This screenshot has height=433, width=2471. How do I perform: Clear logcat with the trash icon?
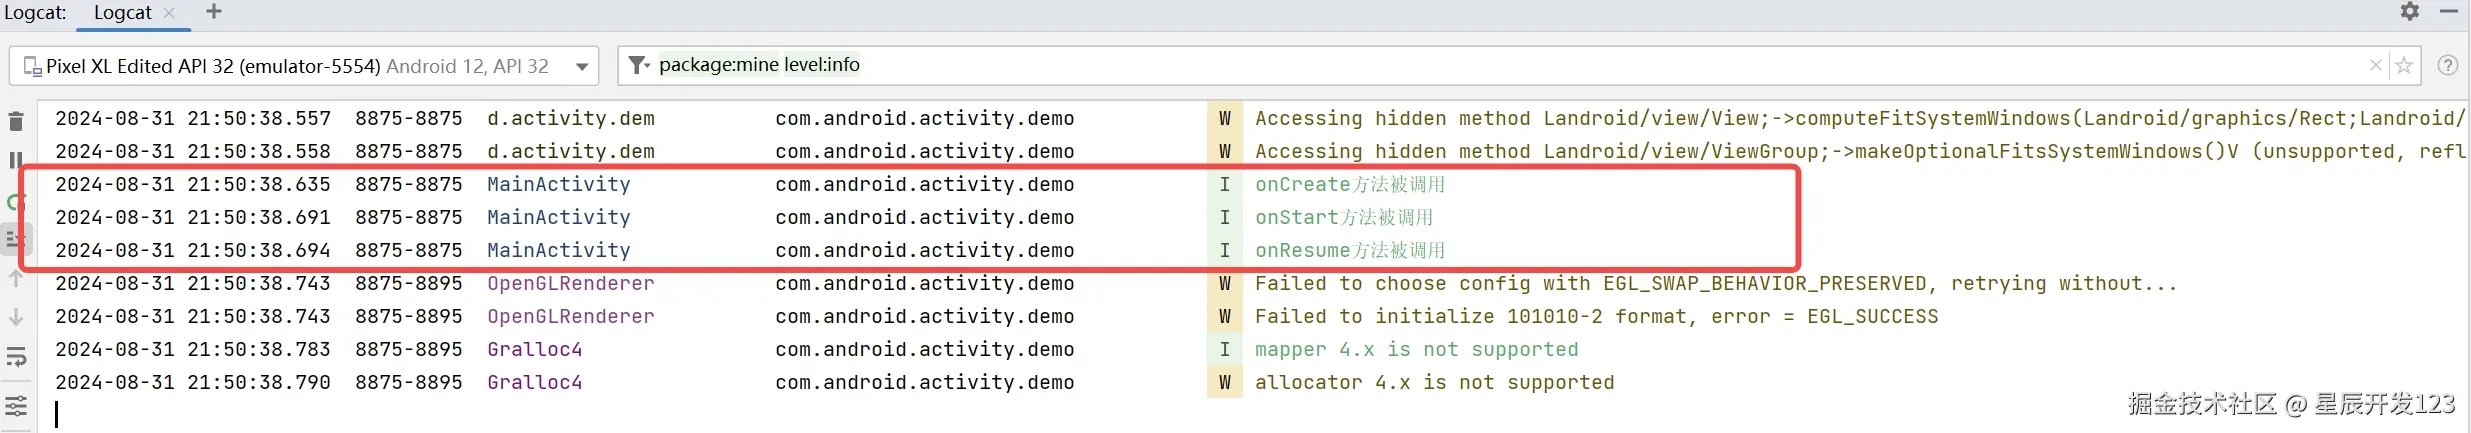(16, 122)
